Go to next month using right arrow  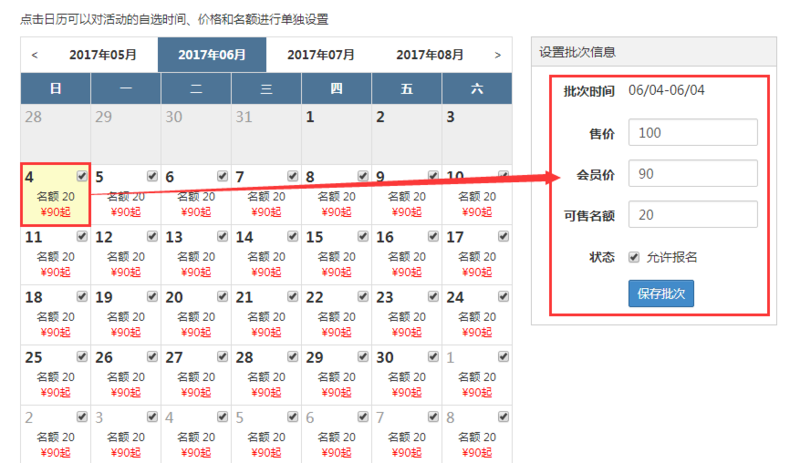pyautogui.click(x=497, y=55)
